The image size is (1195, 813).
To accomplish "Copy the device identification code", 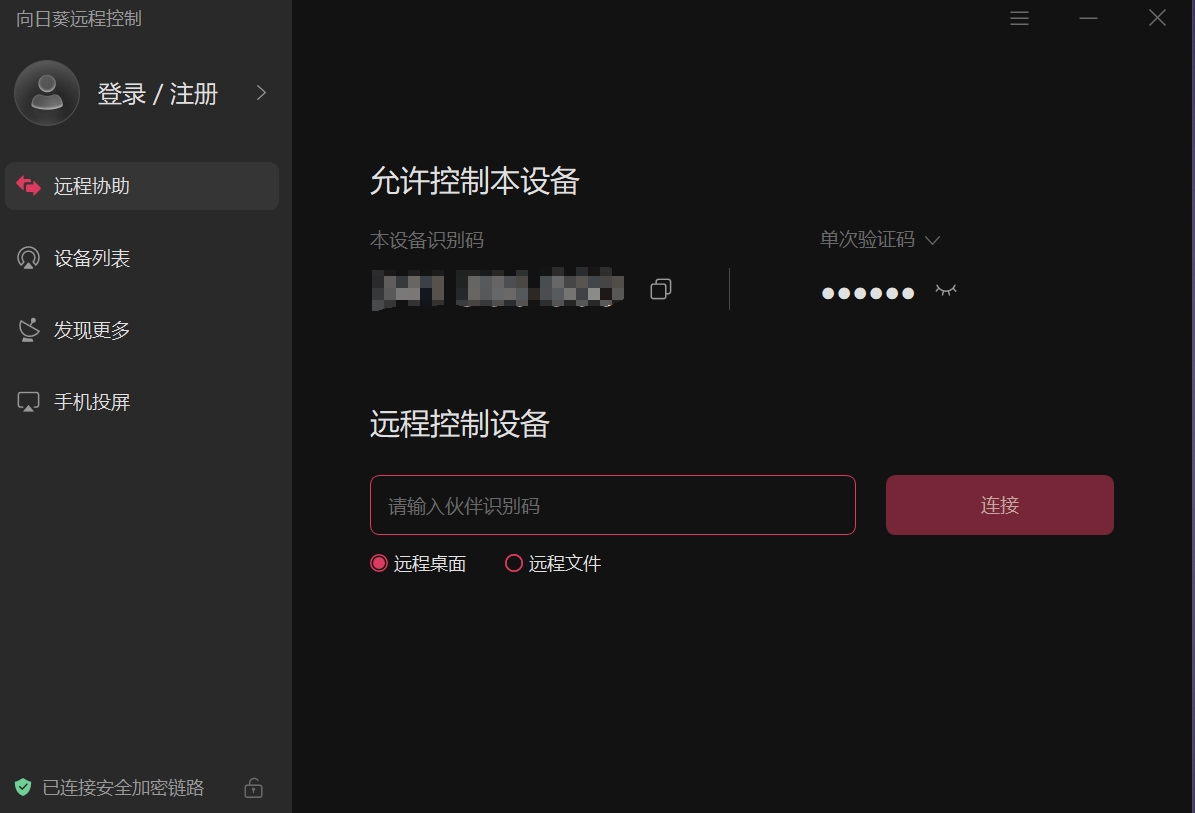I will [661, 289].
